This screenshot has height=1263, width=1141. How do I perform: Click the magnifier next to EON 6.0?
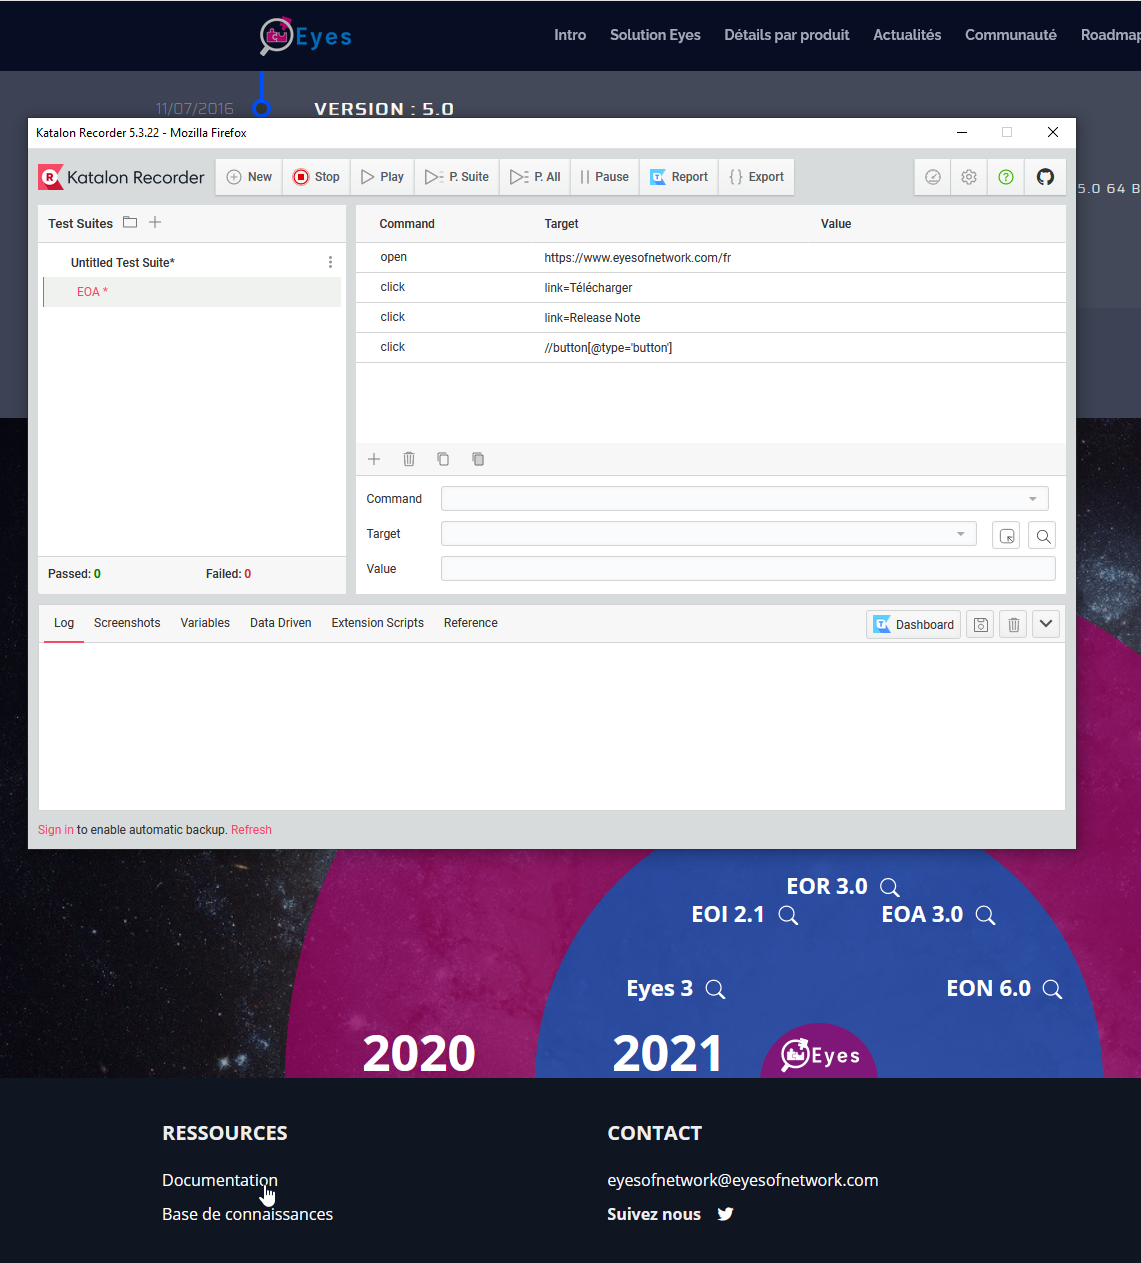1052,990
